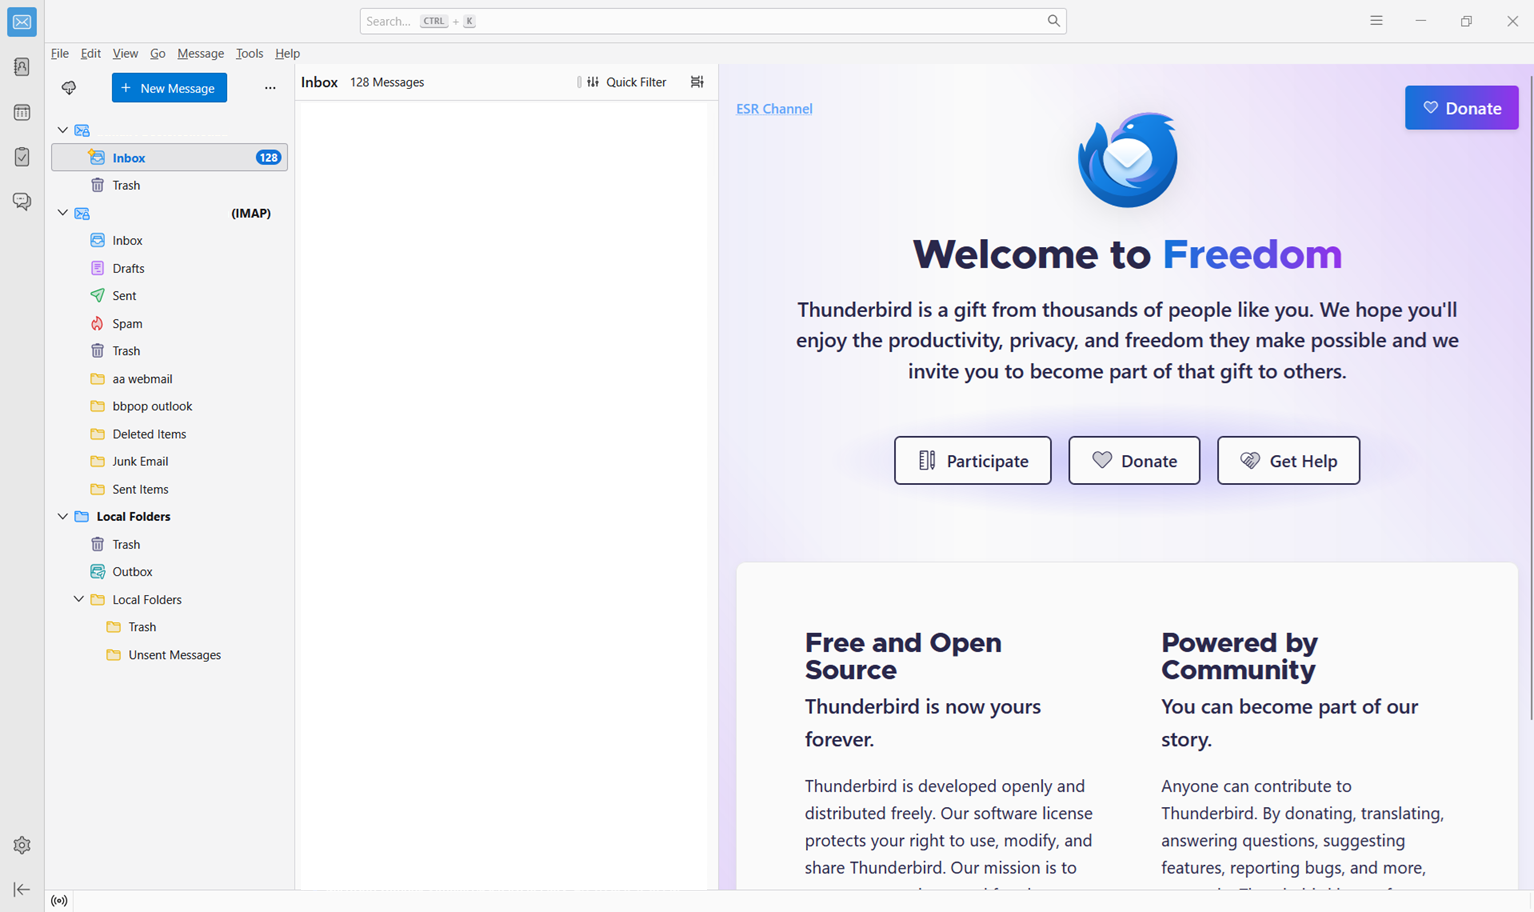This screenshot has height=912, width=1534.
Task: Open Settings via the gear icon
Action: (22, 845)
